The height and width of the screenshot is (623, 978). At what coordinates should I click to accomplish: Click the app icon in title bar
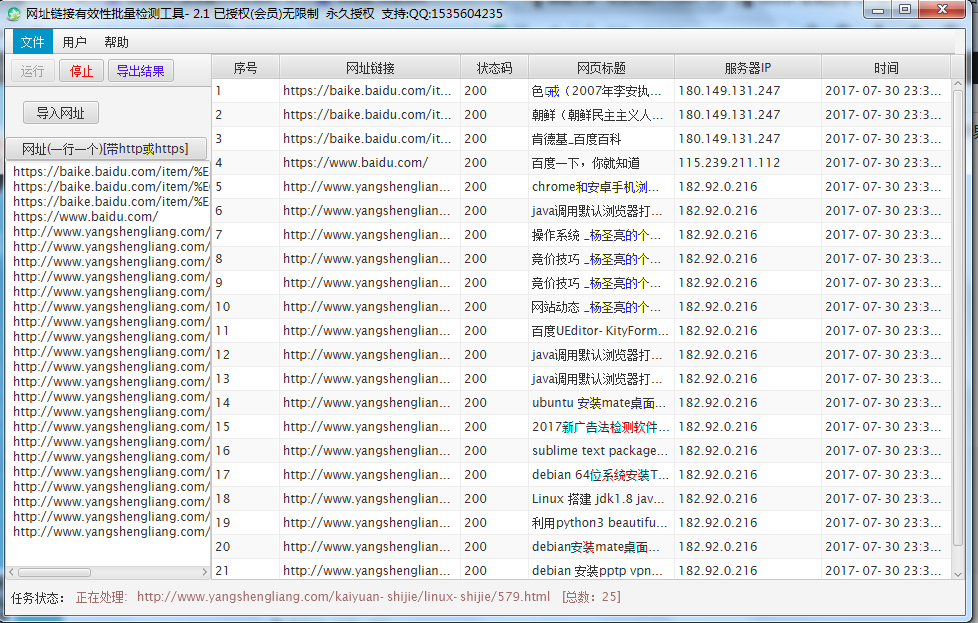tap(13, 13)
